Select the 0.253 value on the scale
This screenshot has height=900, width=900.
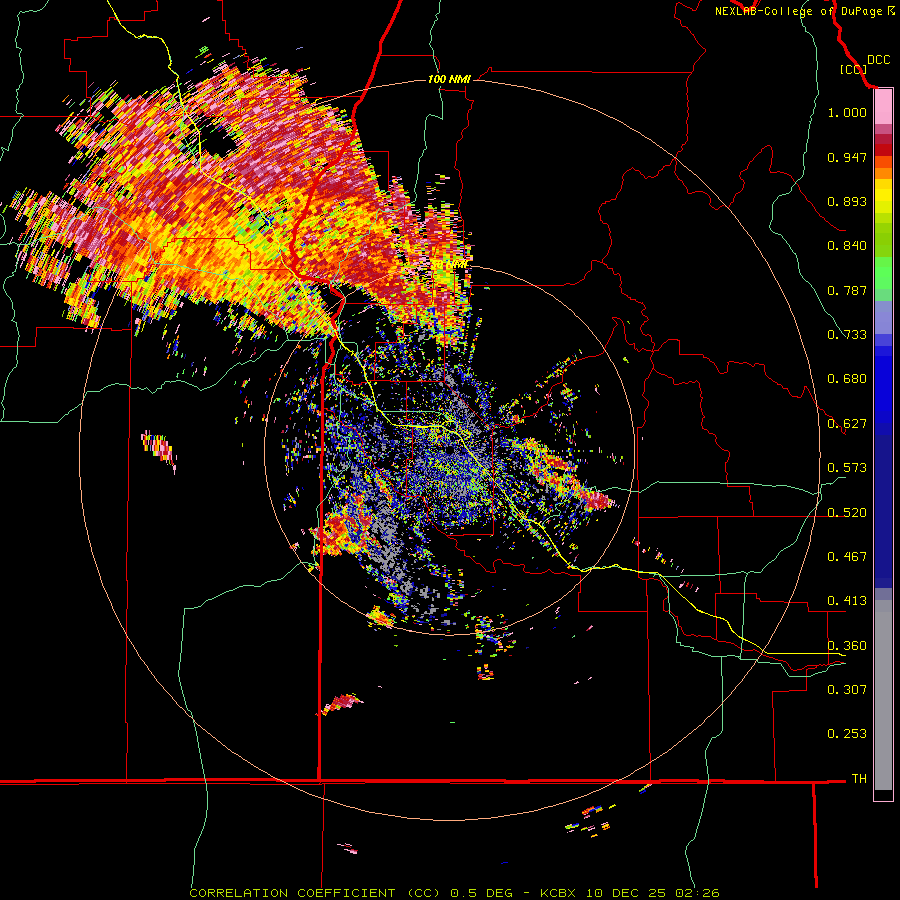point(847,734)
